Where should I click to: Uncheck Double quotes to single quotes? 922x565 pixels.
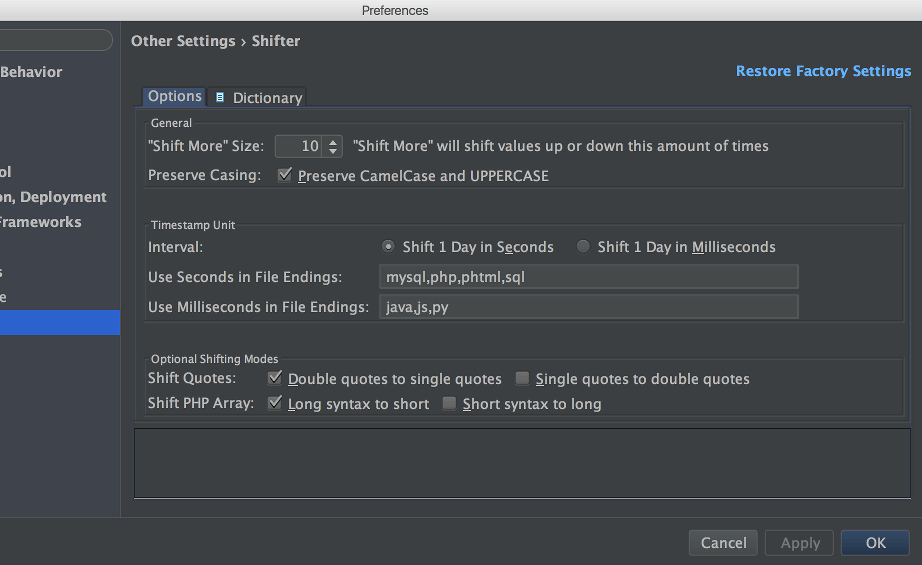[x=275, y=378]
